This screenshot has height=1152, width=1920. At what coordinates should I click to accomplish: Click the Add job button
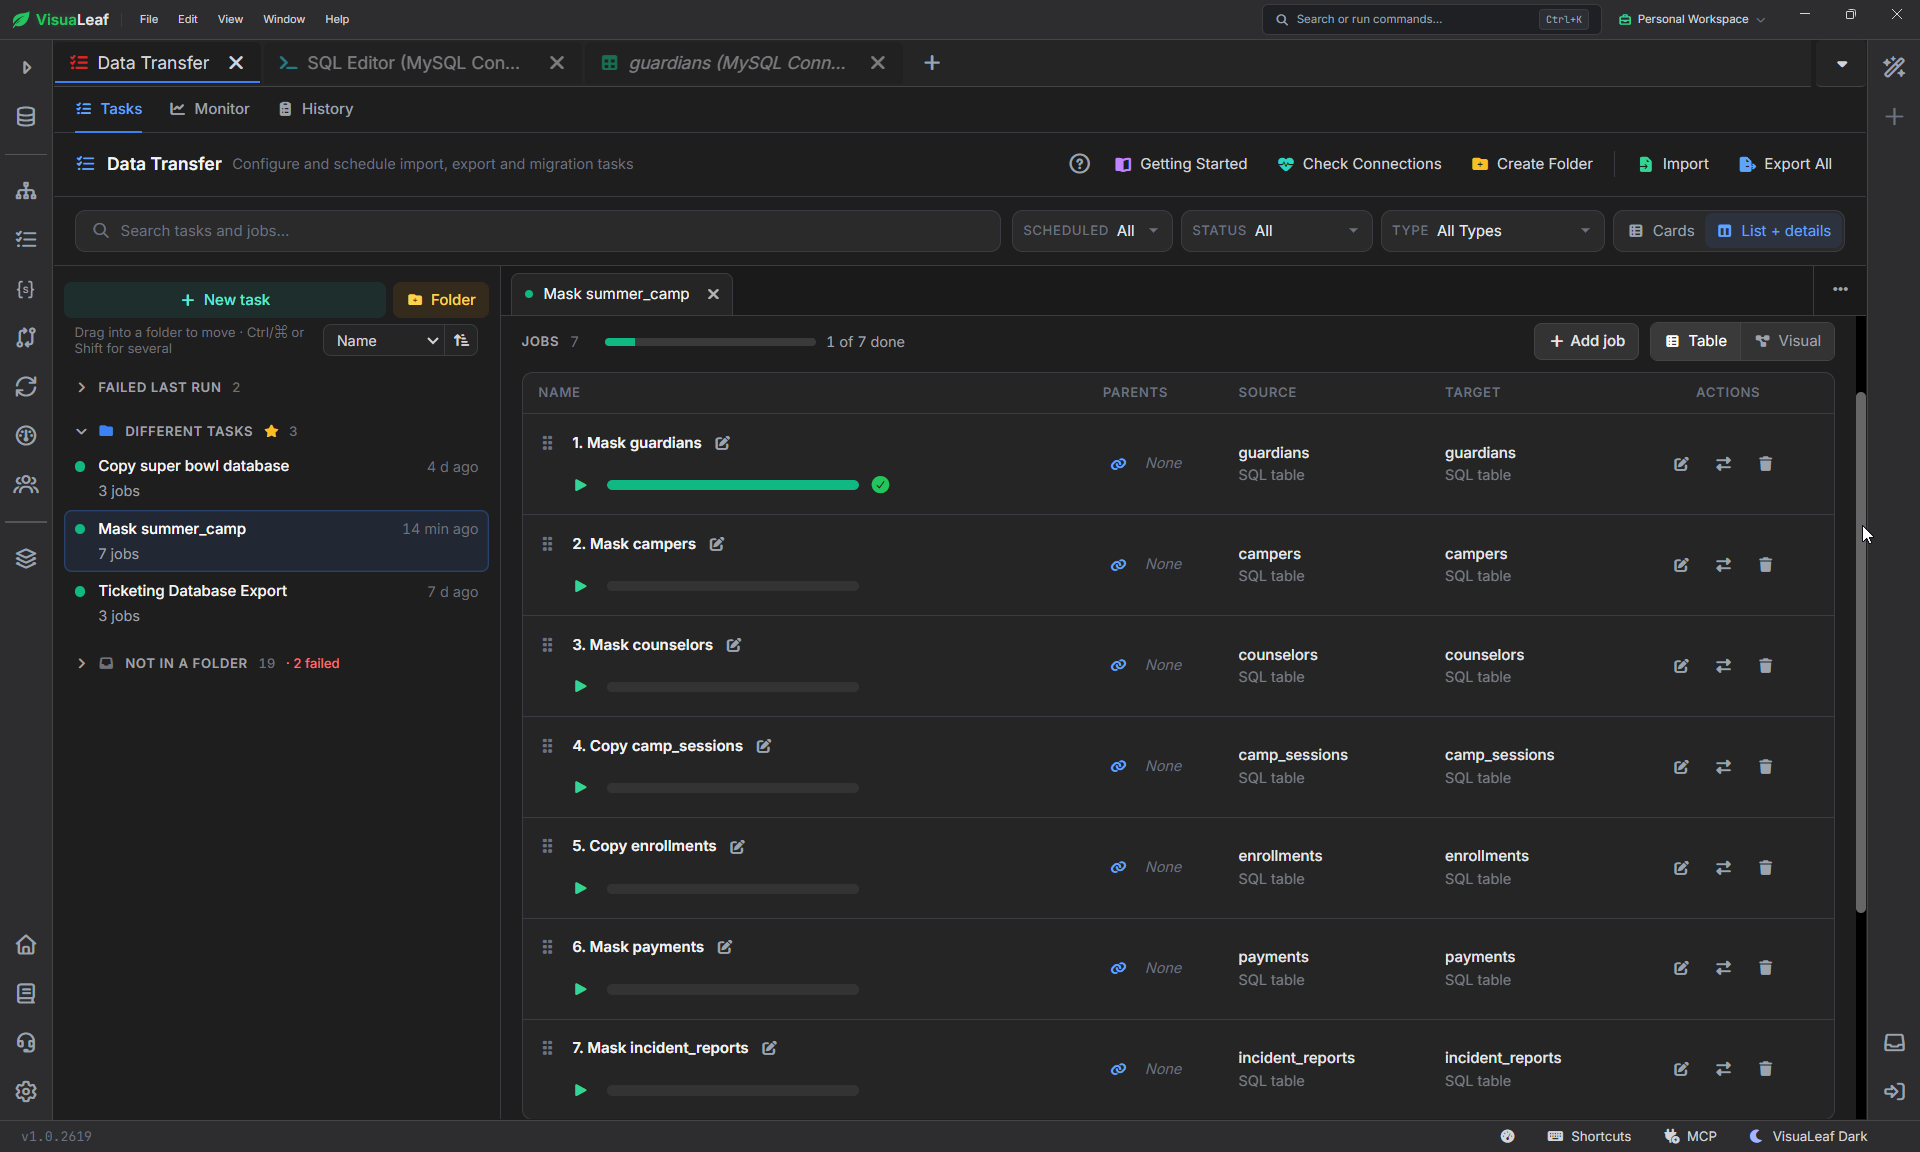(x=1586, y=341)
